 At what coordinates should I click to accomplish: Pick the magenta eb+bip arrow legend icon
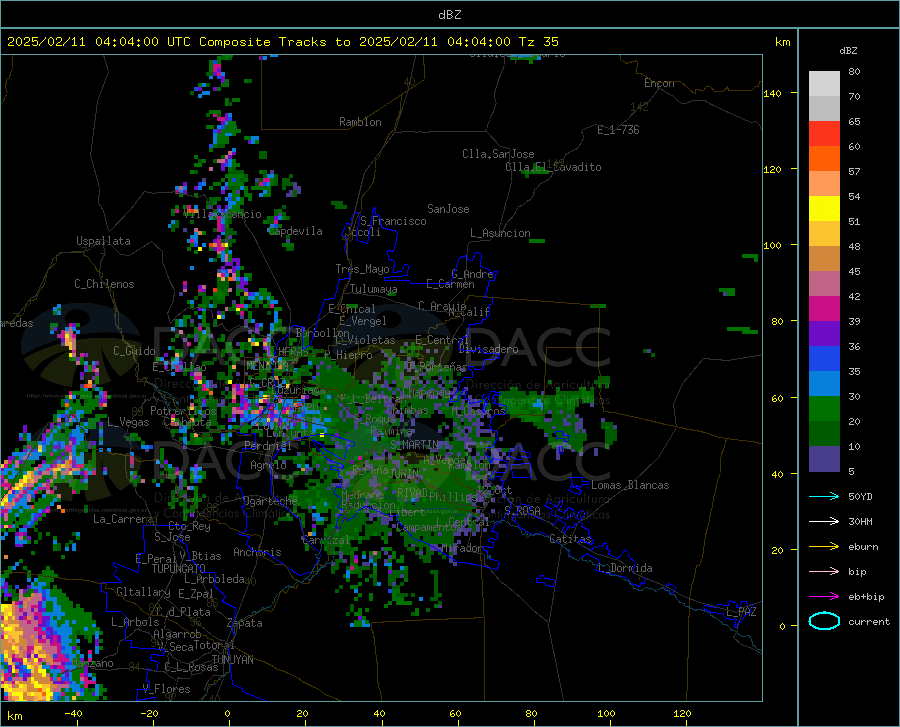point(824,597)
